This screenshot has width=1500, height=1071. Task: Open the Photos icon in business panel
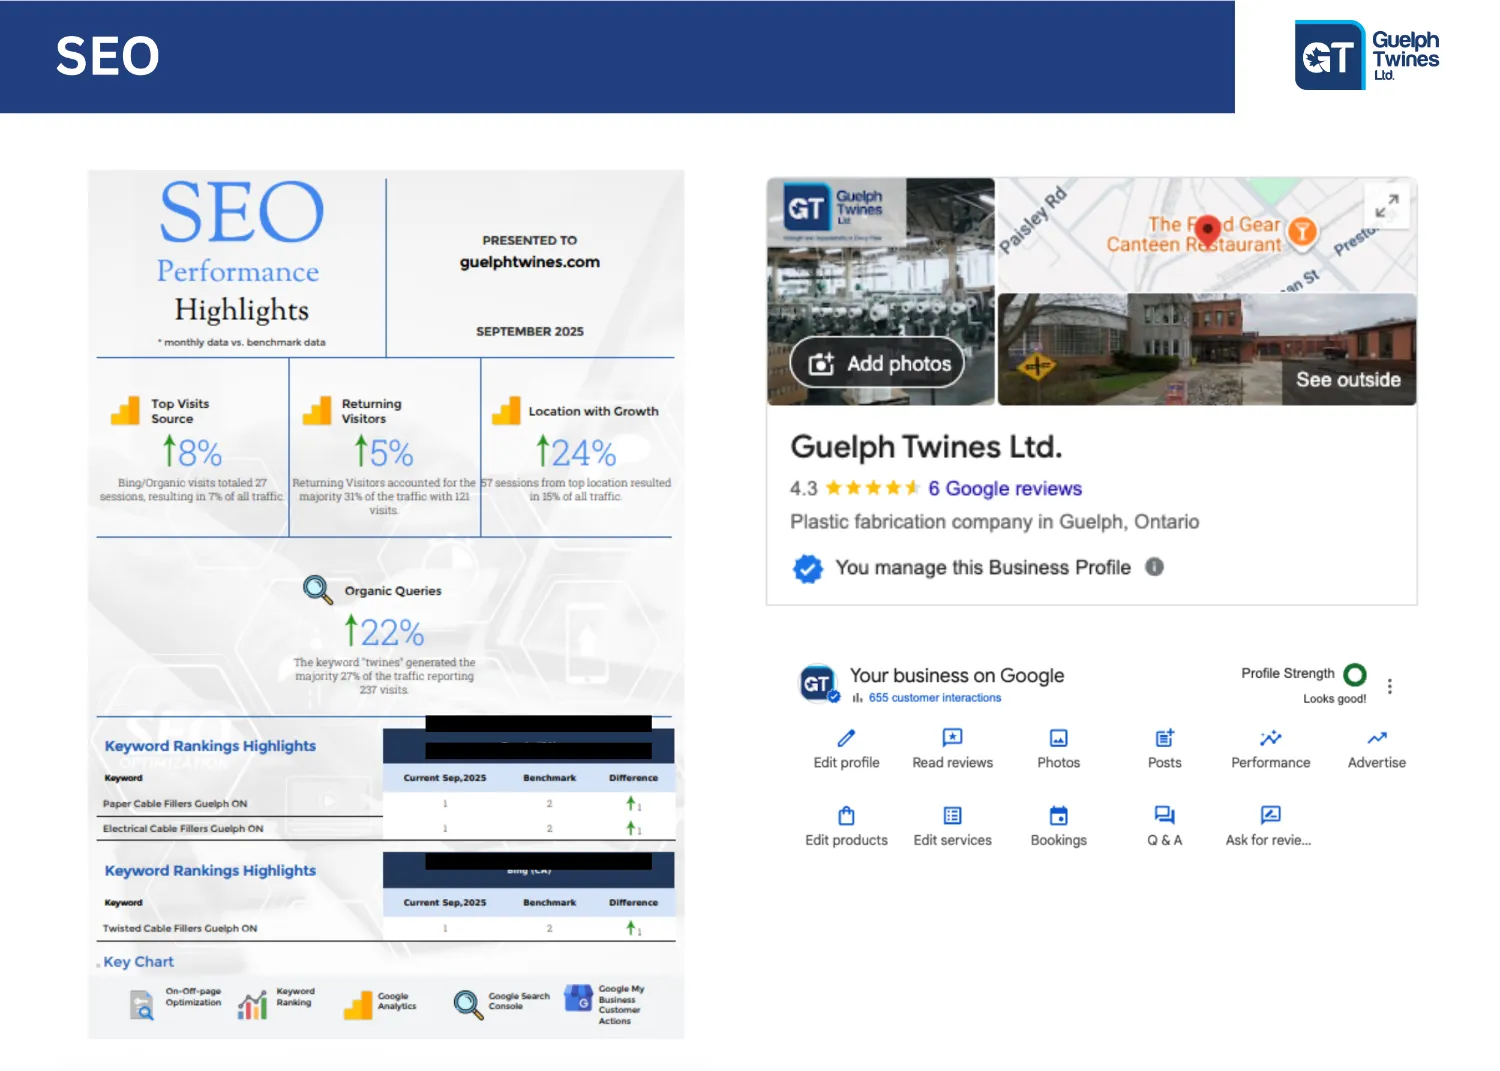pyautogui.click(x=1058, y=739)
